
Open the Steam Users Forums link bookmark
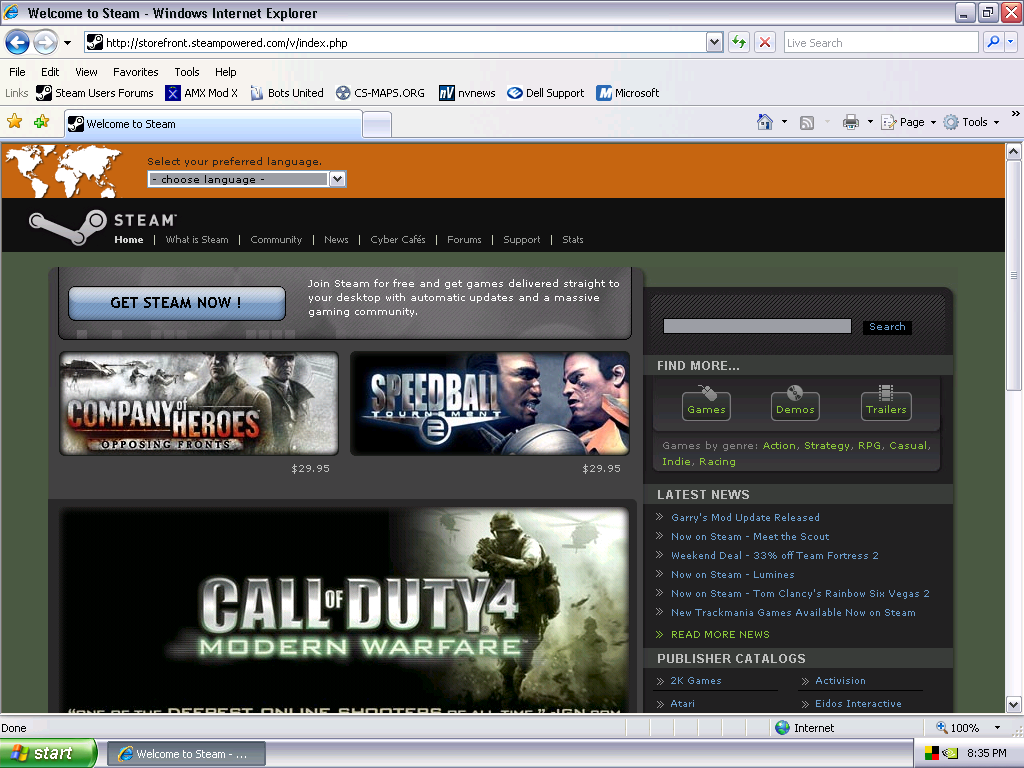click(95, 93)
